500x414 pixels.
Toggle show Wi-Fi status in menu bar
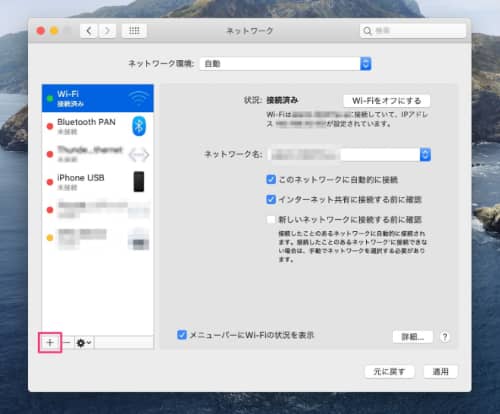click(x=182, y=335)
